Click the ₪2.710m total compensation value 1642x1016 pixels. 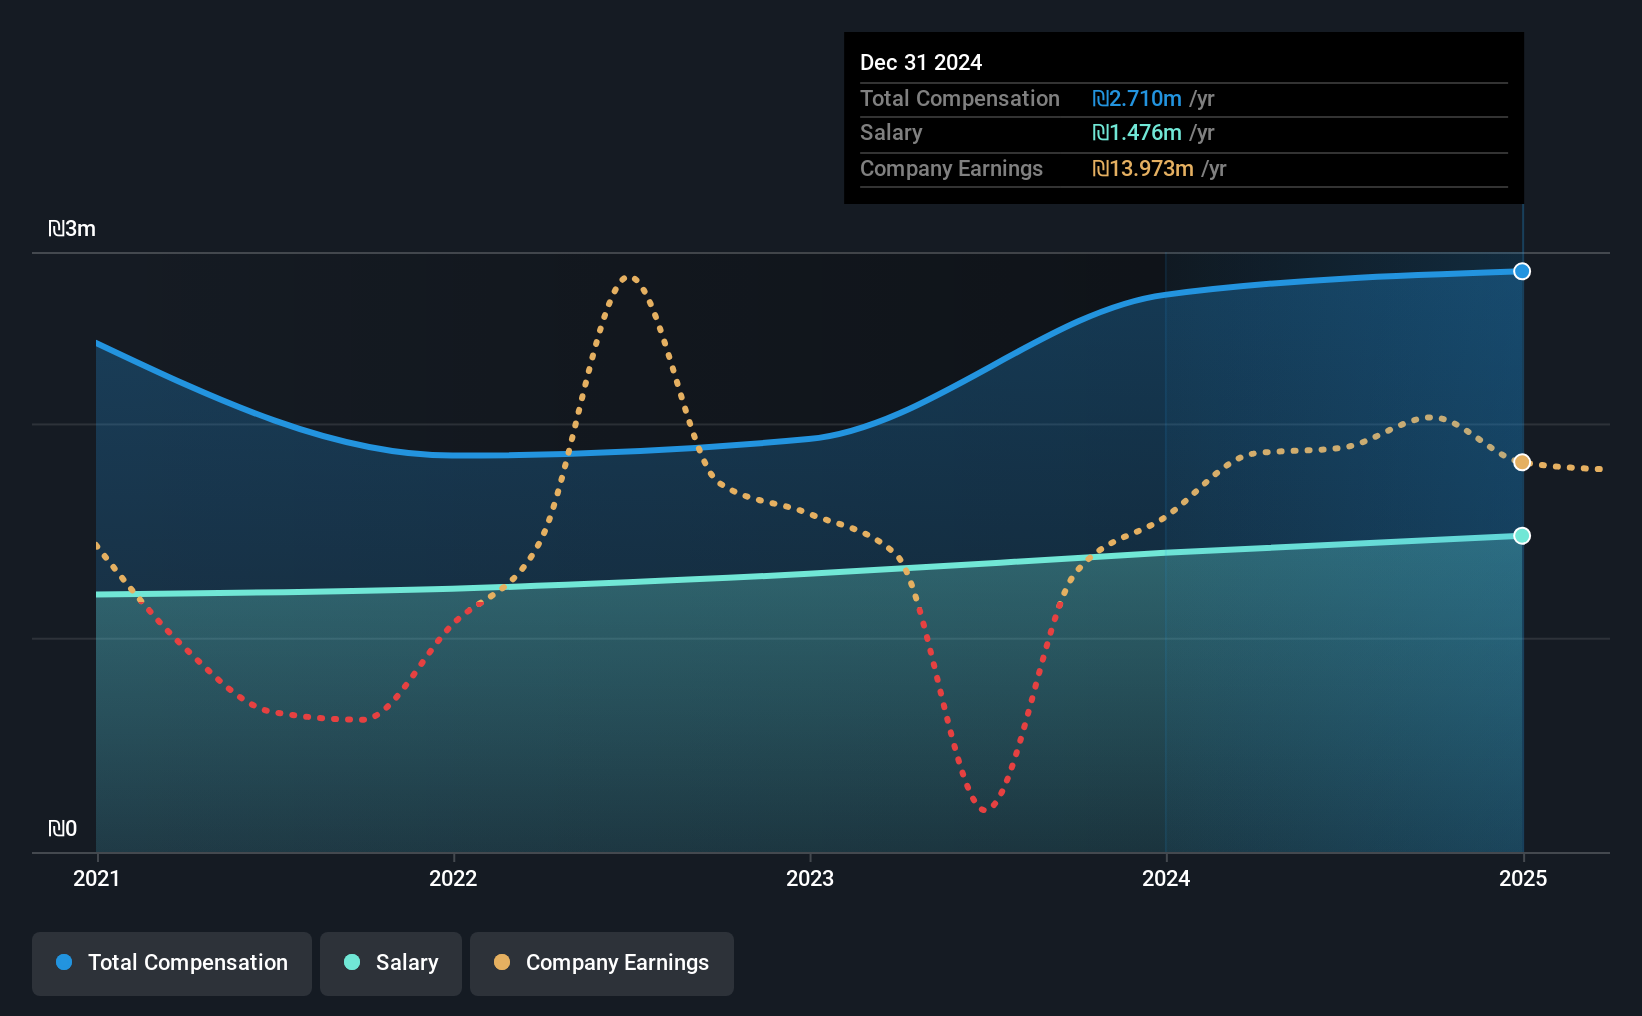click(x=1137, y=99)
